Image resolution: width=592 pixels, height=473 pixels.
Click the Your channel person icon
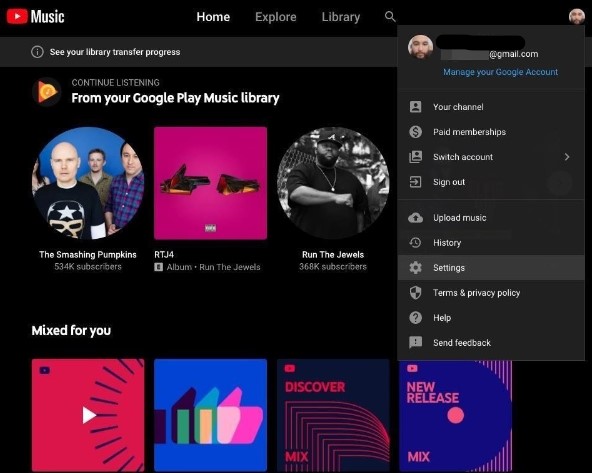[415, 107]
